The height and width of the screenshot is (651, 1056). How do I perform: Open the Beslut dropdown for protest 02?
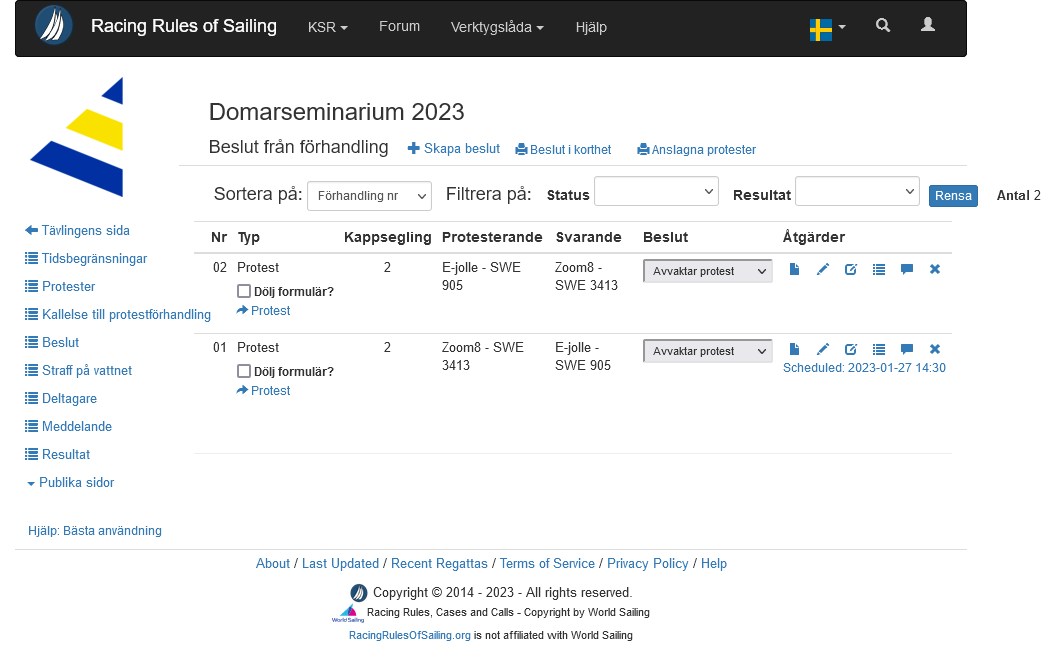click(x=707, y=271)
